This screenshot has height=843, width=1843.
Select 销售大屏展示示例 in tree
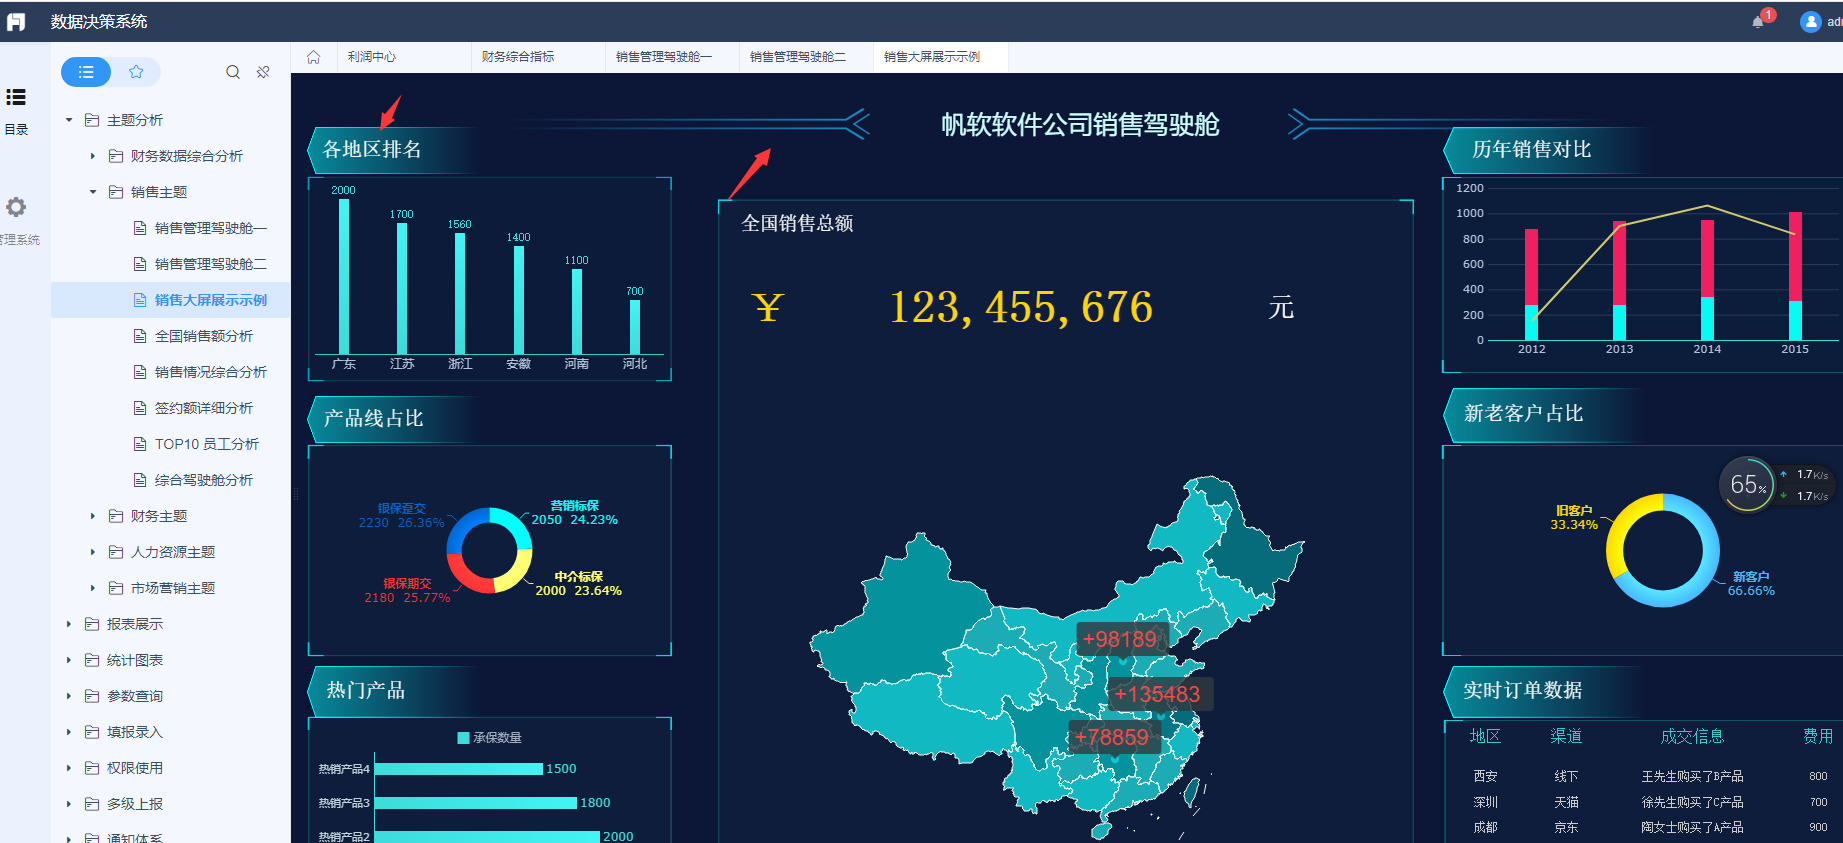pyautogui.click(x=171, y=300)
